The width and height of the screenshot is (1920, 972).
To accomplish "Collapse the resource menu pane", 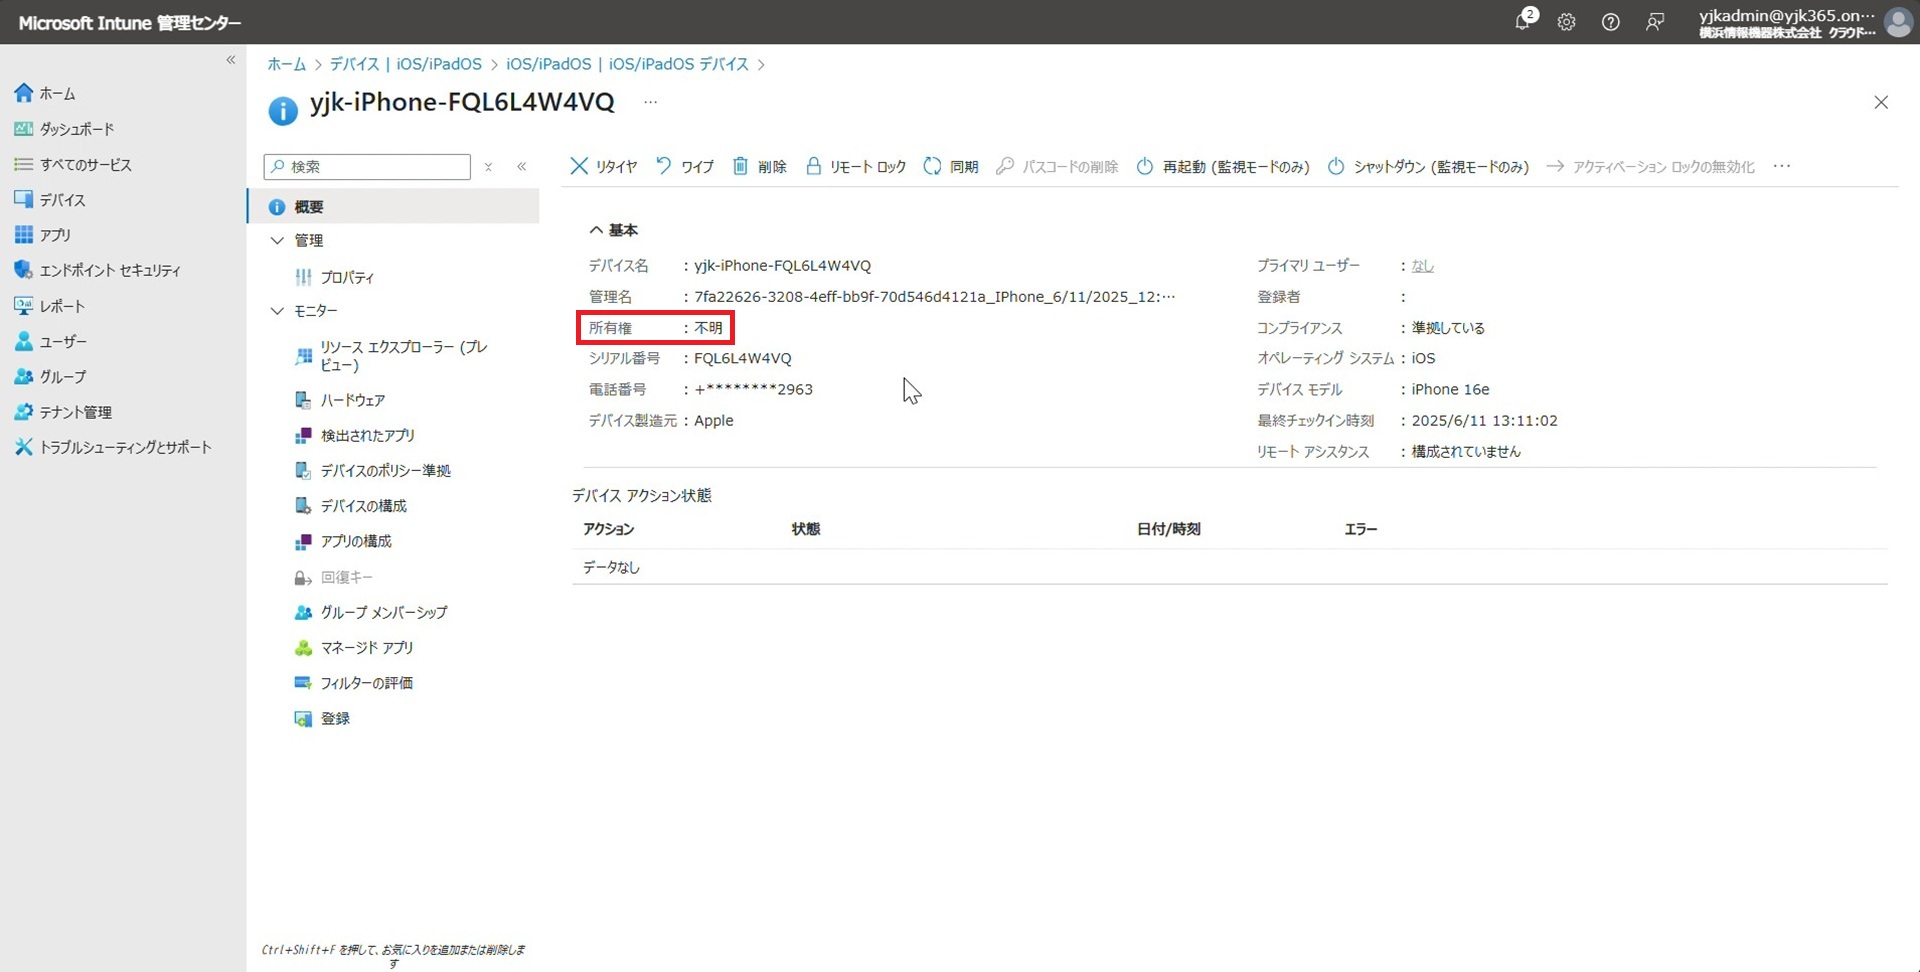I will [522, 167].
